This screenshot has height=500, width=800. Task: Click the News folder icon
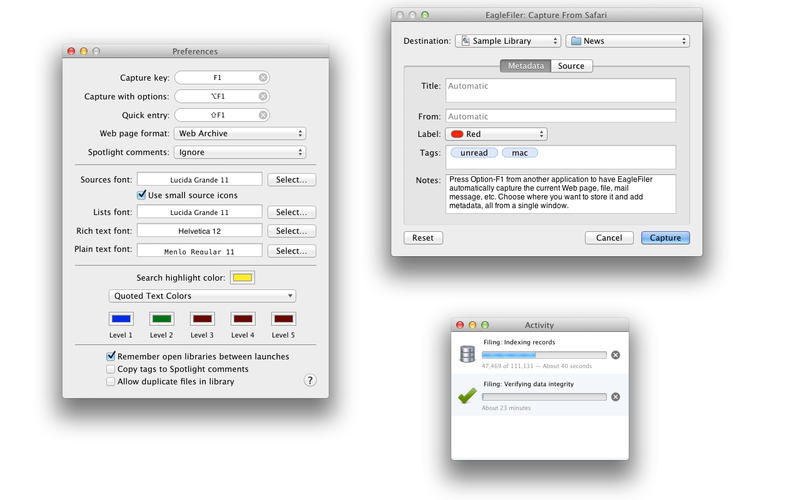click(x=576, y=41)
